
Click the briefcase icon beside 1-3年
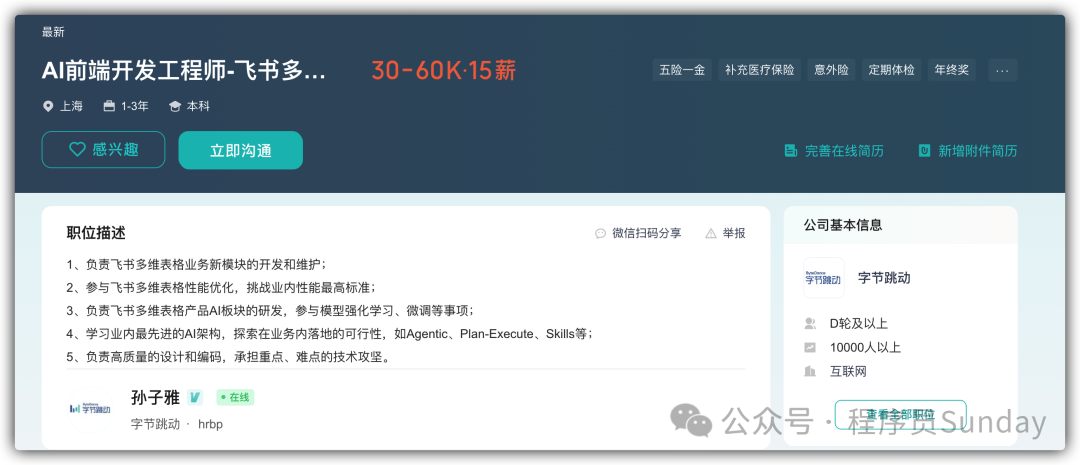pos(110,106)
